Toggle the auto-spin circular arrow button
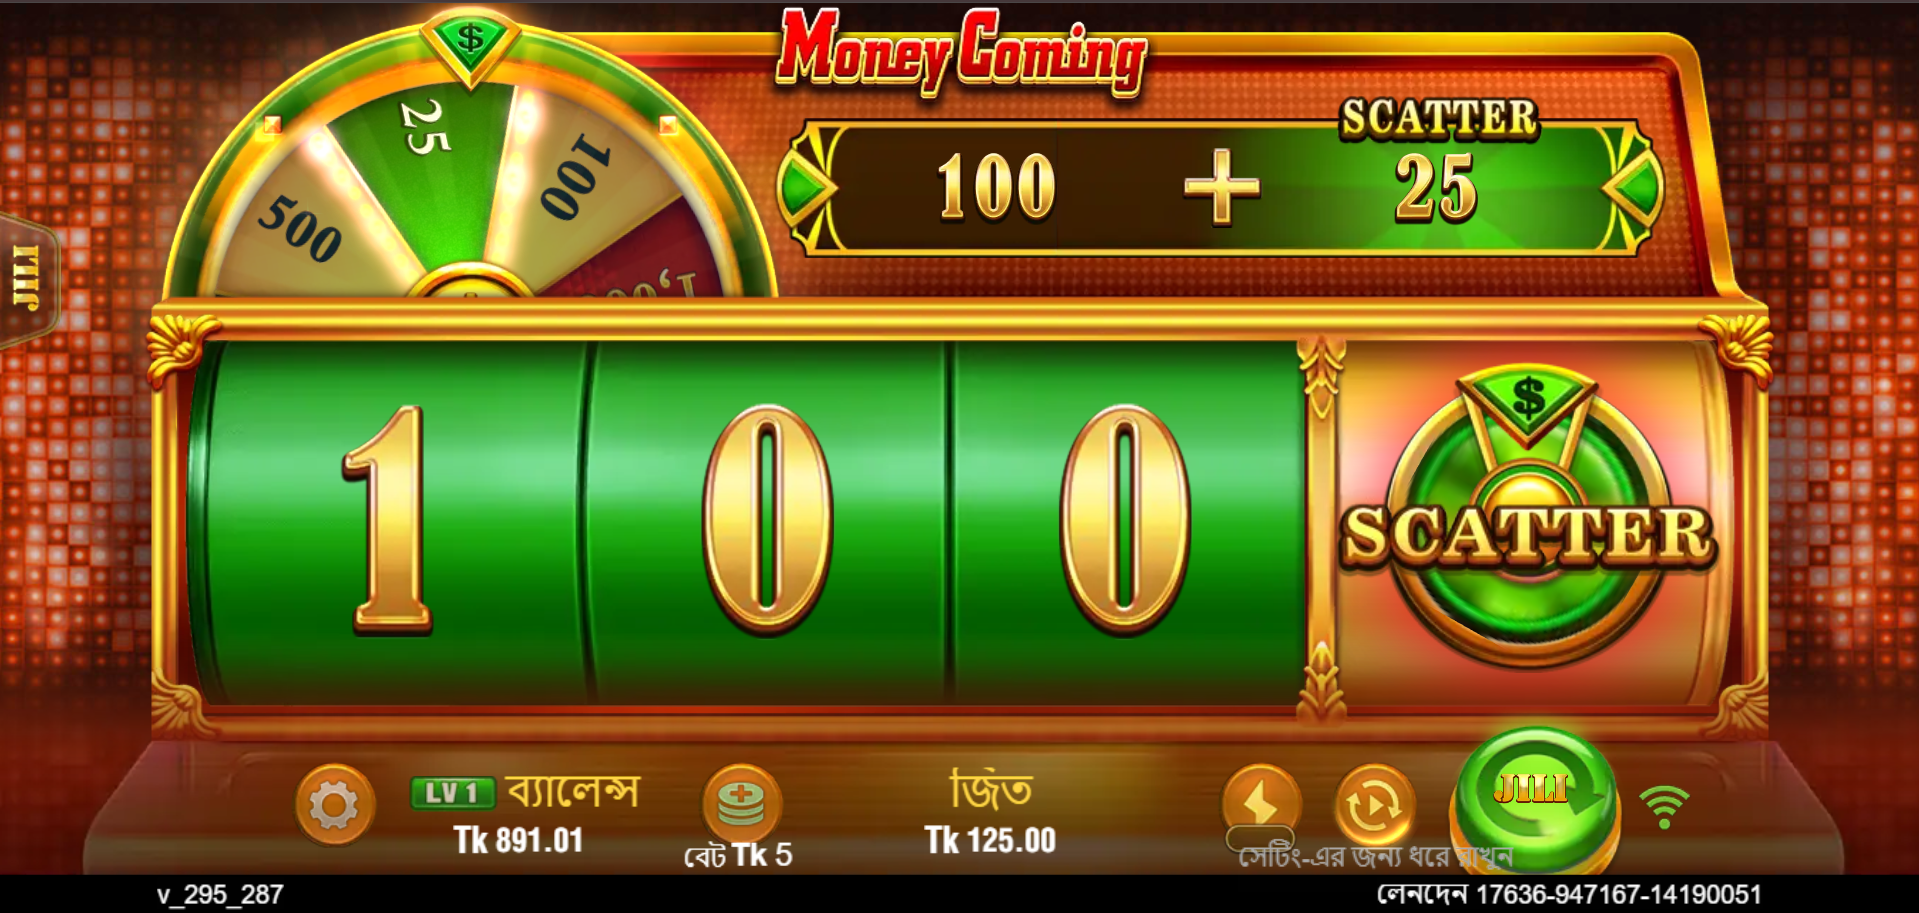The height and width of the screenshot is (913, 1919). click(x=1375, y=803)
